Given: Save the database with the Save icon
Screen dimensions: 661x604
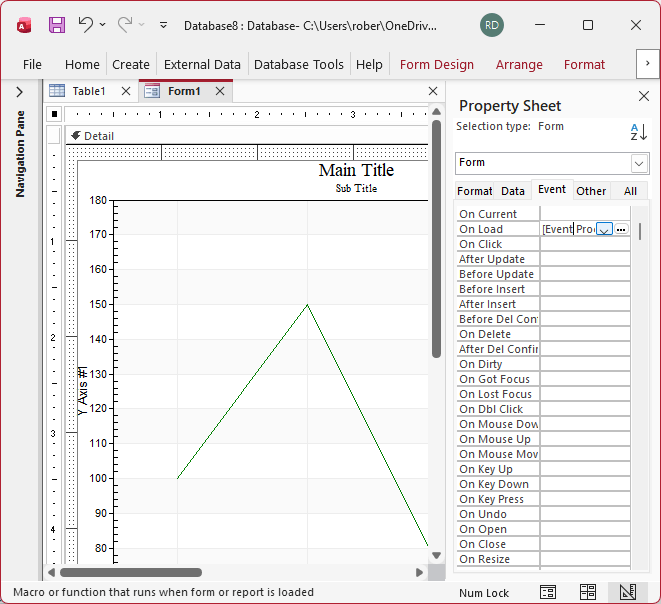Looking at the screenshot, I should [57, 25].
